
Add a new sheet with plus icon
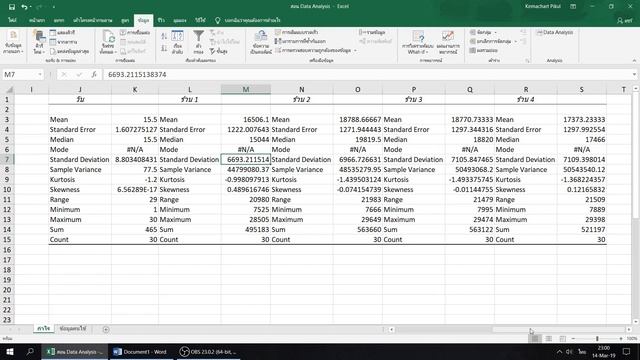click(x=106, y=329)
